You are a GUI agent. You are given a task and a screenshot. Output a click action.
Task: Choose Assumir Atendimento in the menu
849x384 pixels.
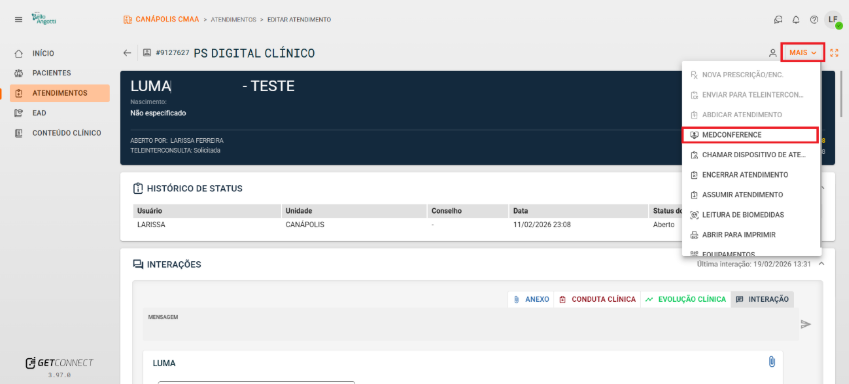(x=751, y=195)
